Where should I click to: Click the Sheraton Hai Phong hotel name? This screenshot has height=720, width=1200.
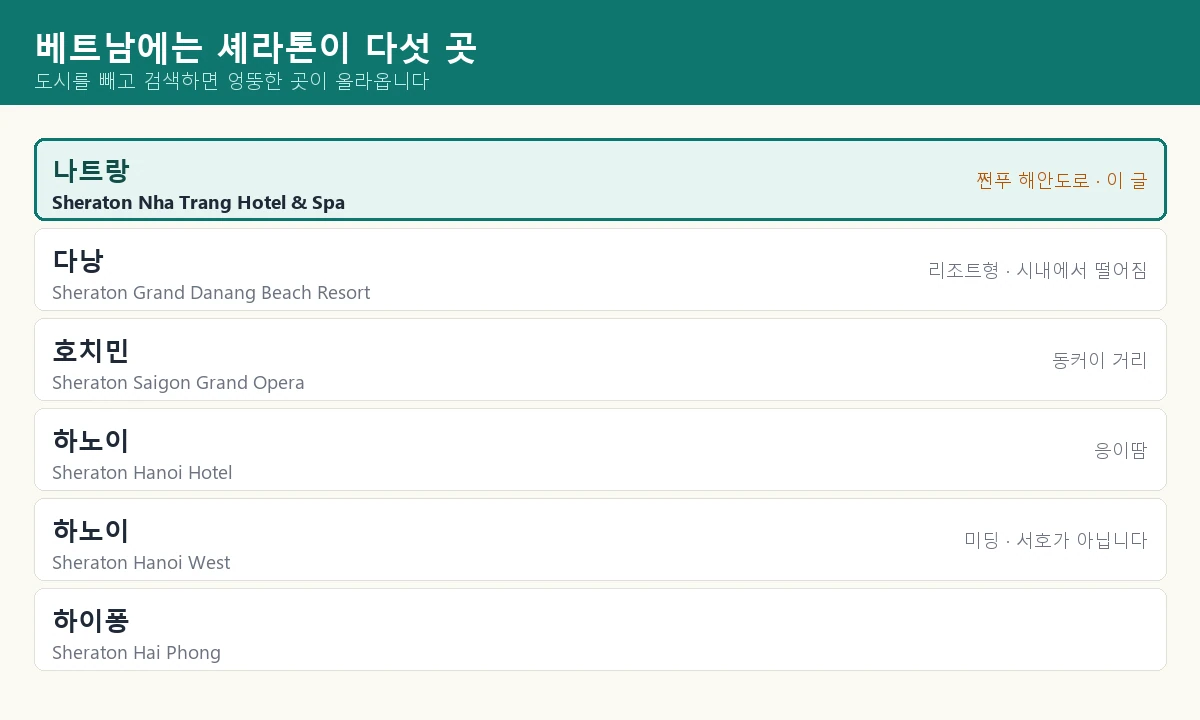click(x=136, y=653)
